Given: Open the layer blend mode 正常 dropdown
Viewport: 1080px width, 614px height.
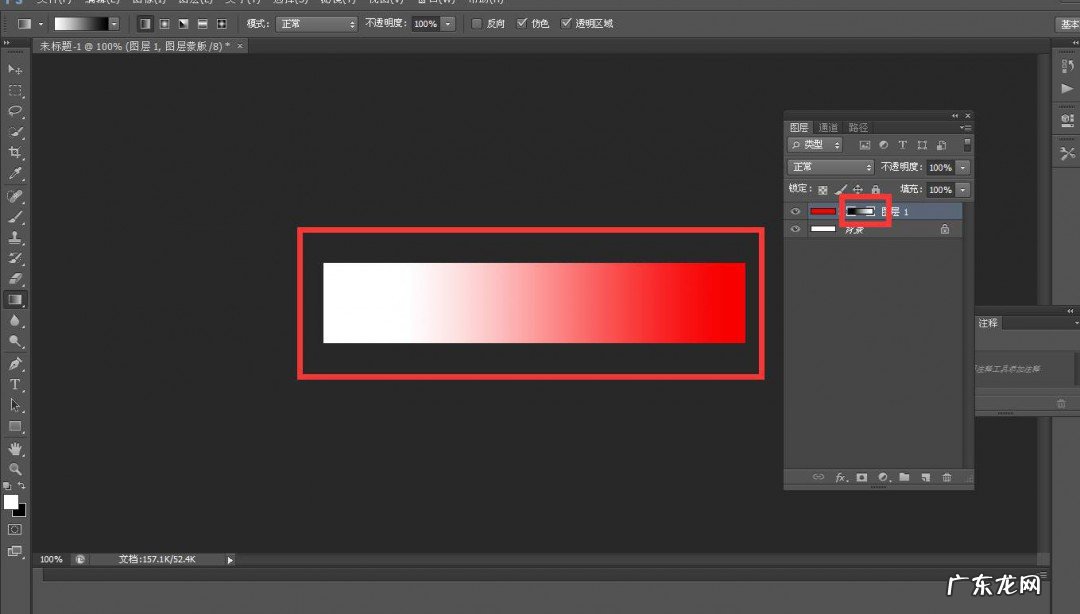Looking at the screenshot, I should [x=830, y=168].
